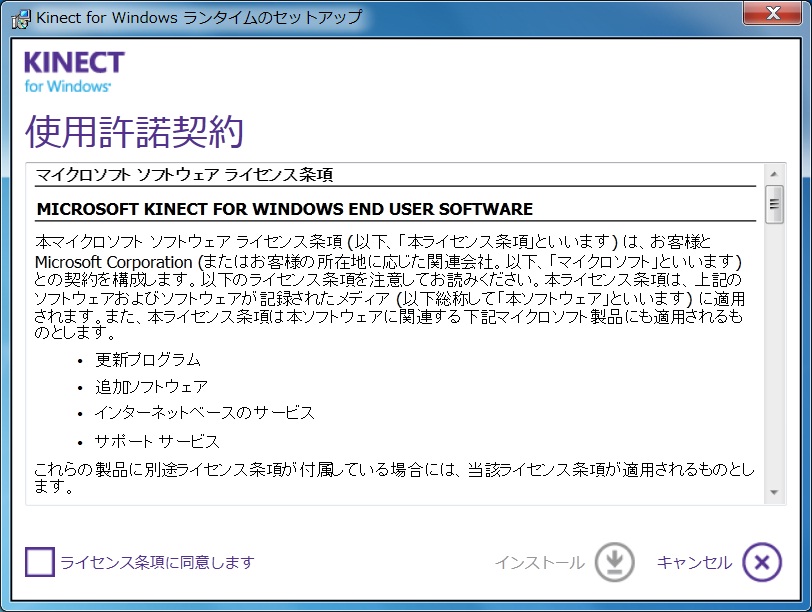This screenshot has width=812, height=612.
Task: Click the license scrollbar up arrow
Action: point(774,174)
